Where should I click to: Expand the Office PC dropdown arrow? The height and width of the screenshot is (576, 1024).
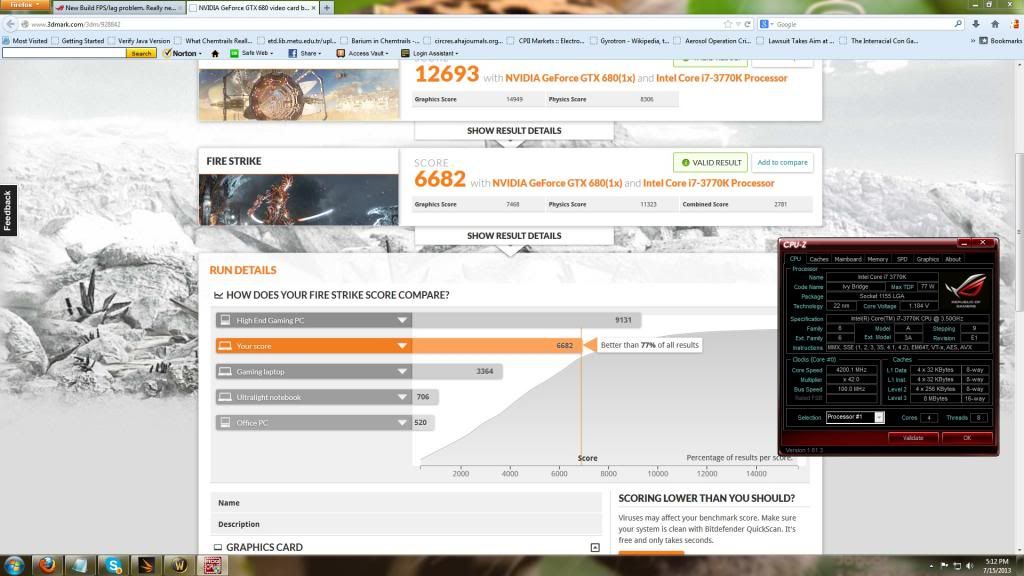click(402, 423)
